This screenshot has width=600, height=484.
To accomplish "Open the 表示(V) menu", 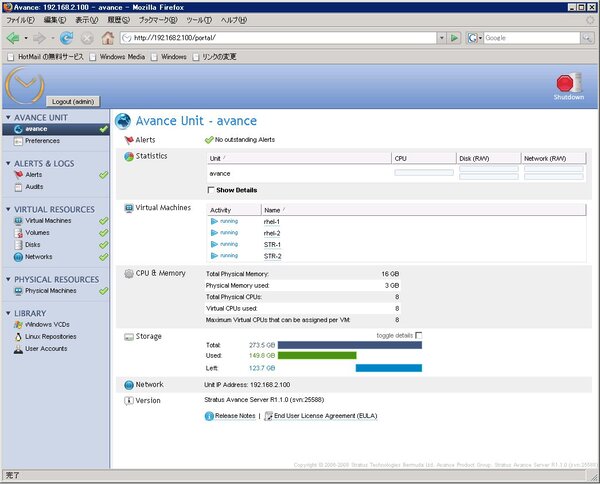I will (86, 20).
